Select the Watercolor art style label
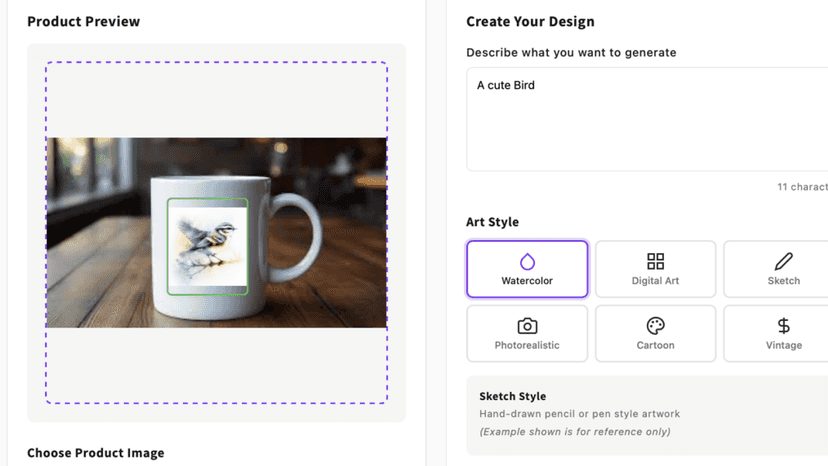Screen dimensions: 828x466 pyautogui.click(x=527, y=281)
